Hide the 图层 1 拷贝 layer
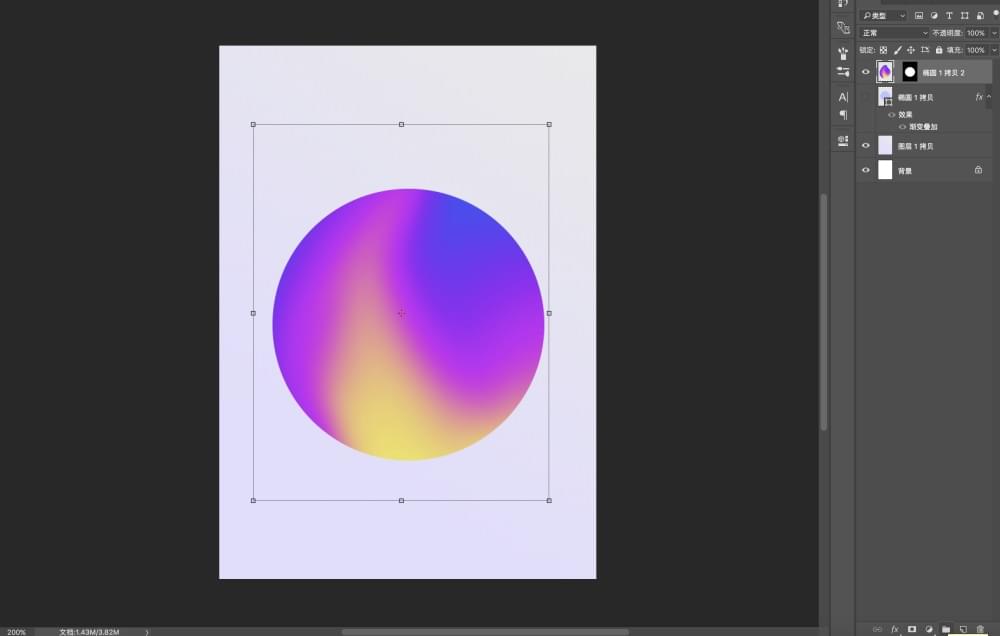The height and width of the screenshot is (636, 1000). tap(865, 145)
